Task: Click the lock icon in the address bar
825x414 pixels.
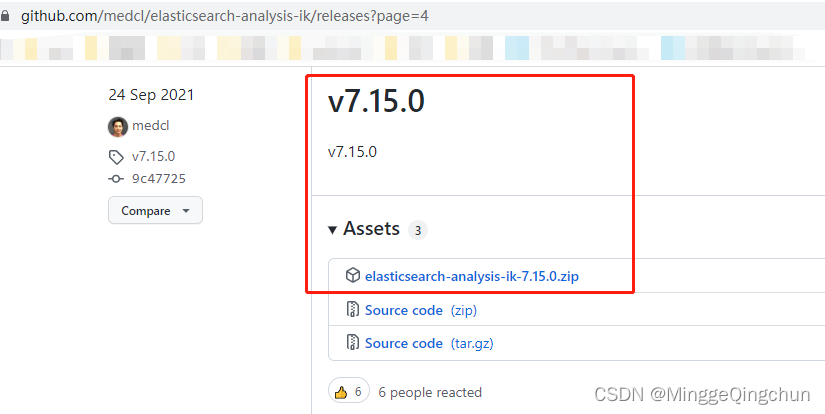Action: 5,16
